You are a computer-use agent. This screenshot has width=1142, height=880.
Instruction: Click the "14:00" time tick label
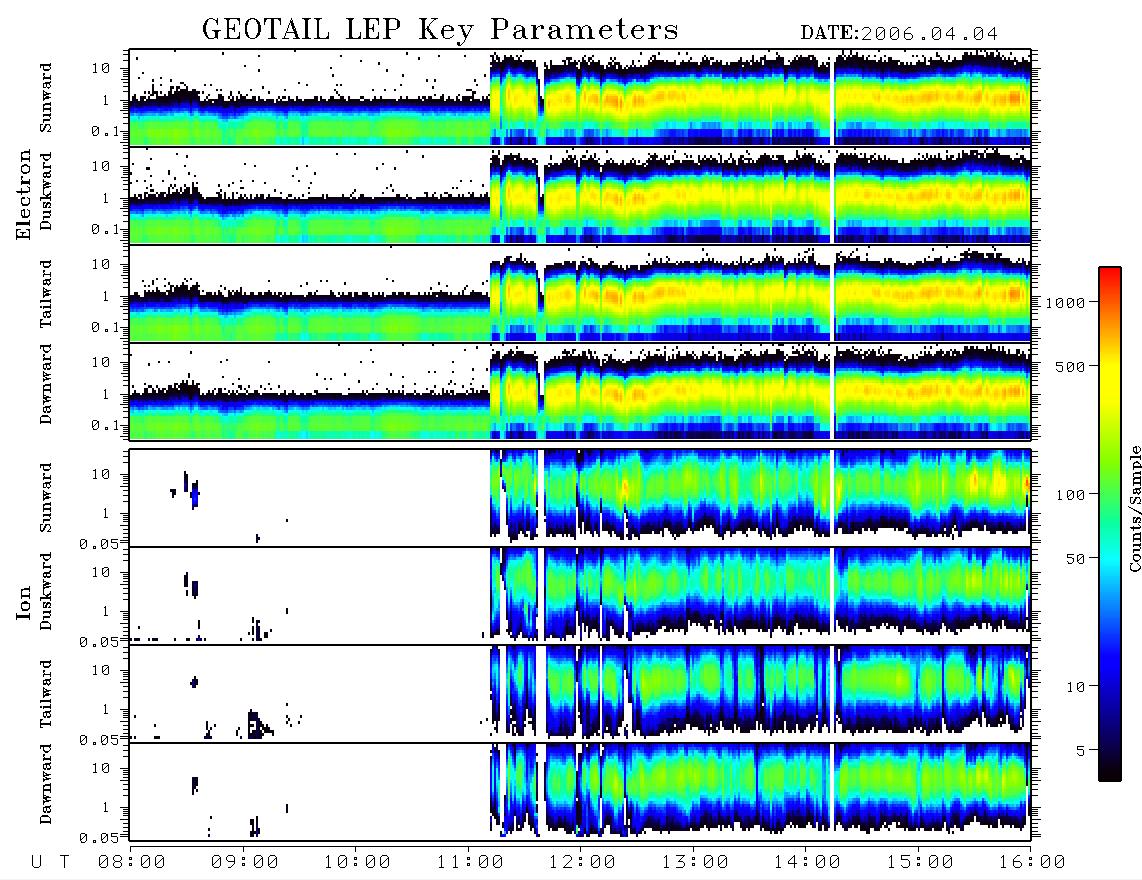pyautogui.click(x=807, y=863)
